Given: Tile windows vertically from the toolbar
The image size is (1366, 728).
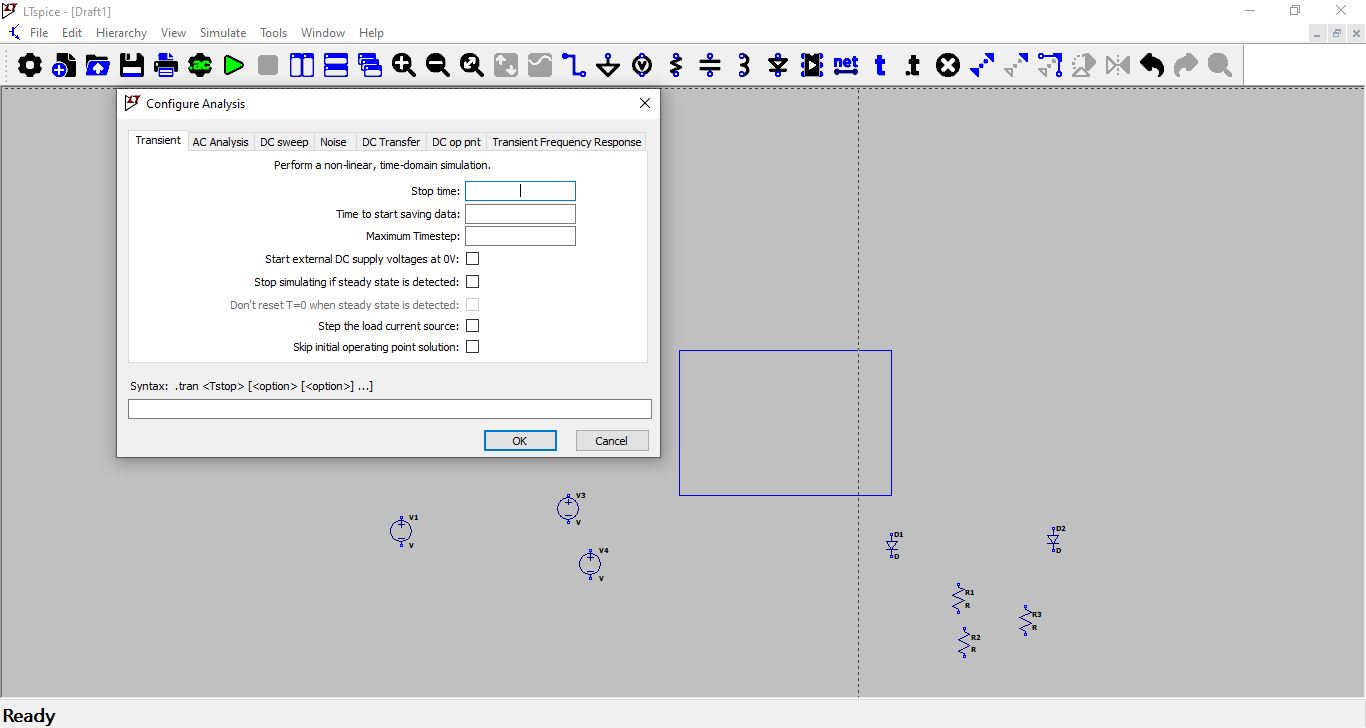Looking at the screenshot, I should point(302,66).
